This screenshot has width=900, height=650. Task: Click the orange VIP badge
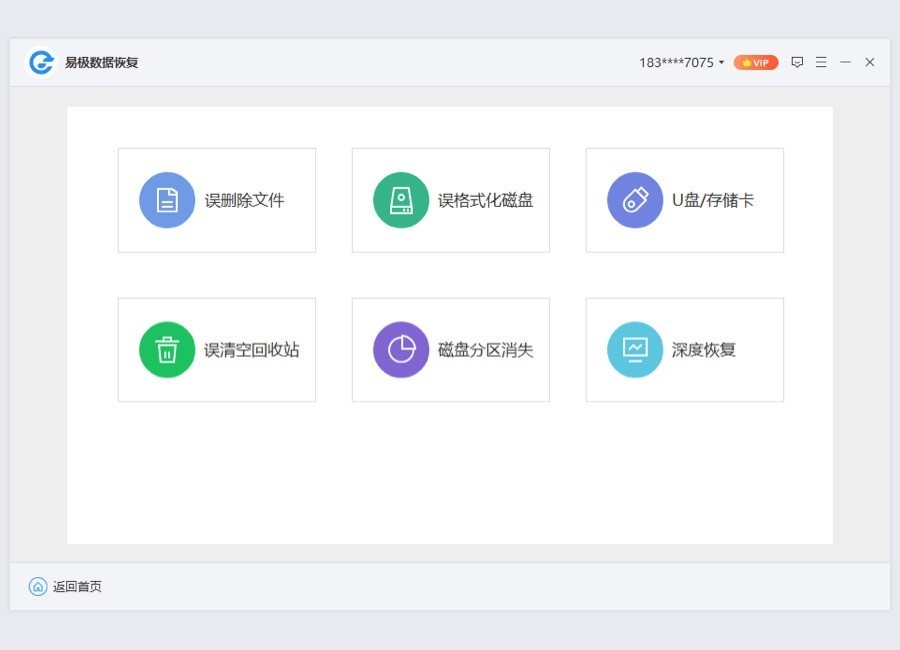(x=756, y=62)
